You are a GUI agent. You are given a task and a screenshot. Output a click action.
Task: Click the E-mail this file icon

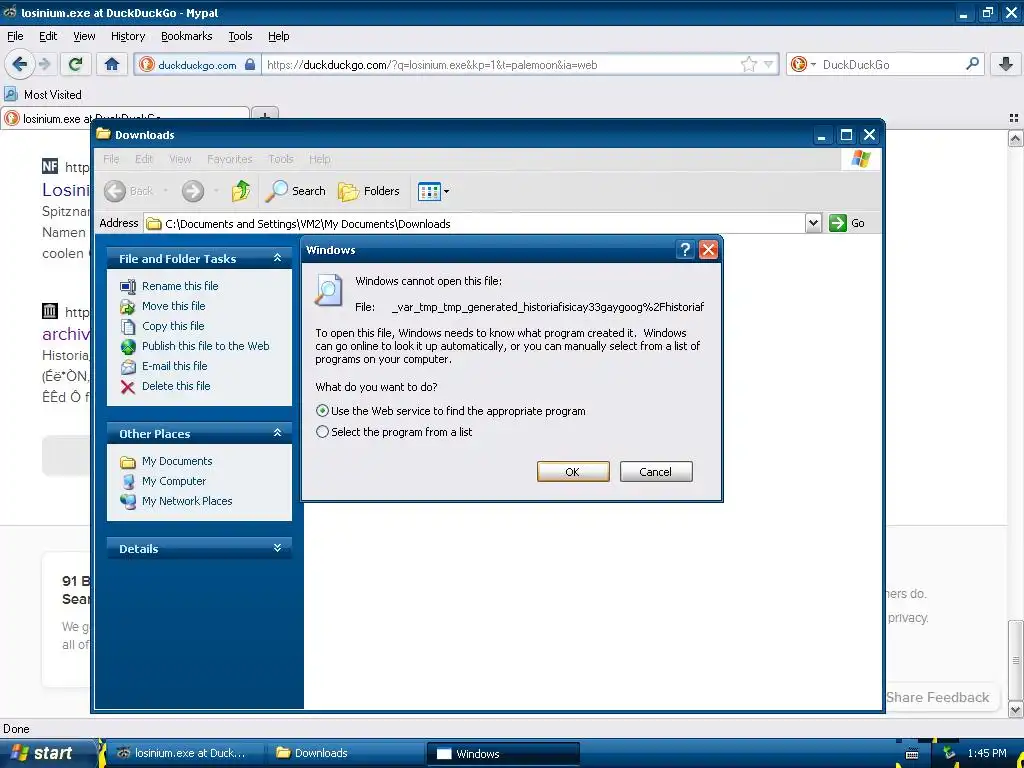tap(128, 366)
